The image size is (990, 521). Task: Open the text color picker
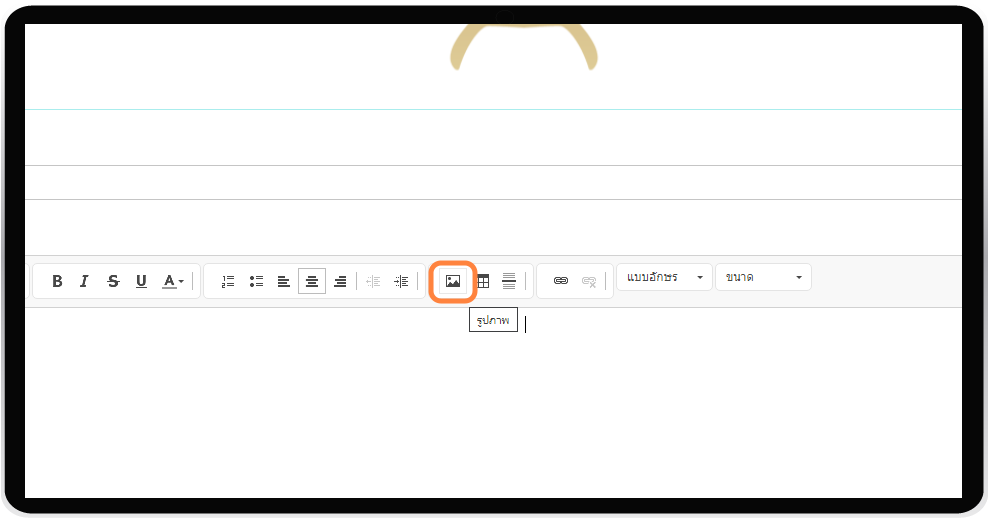click(x=172, y=281)
